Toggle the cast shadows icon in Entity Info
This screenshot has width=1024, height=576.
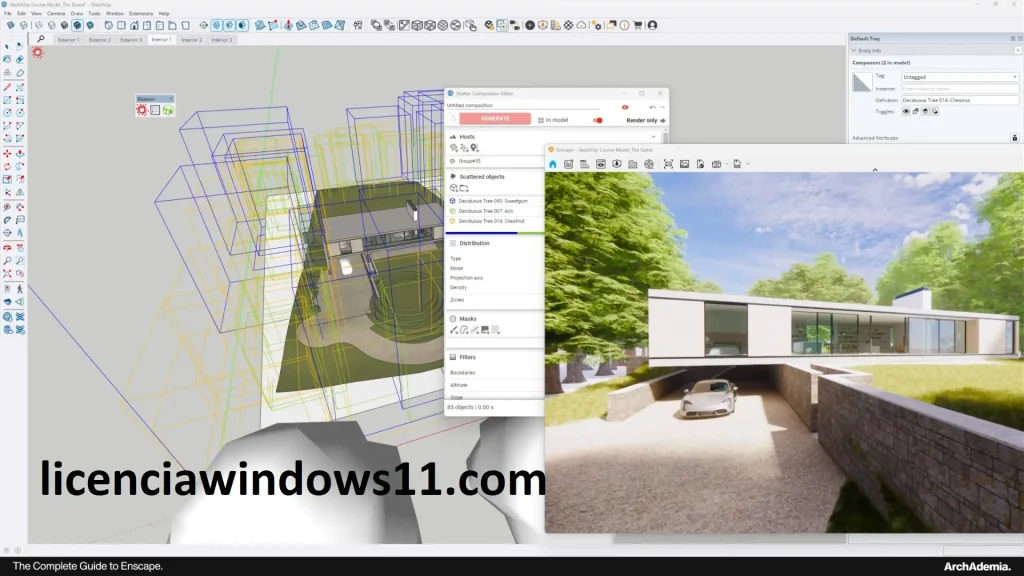935,112
